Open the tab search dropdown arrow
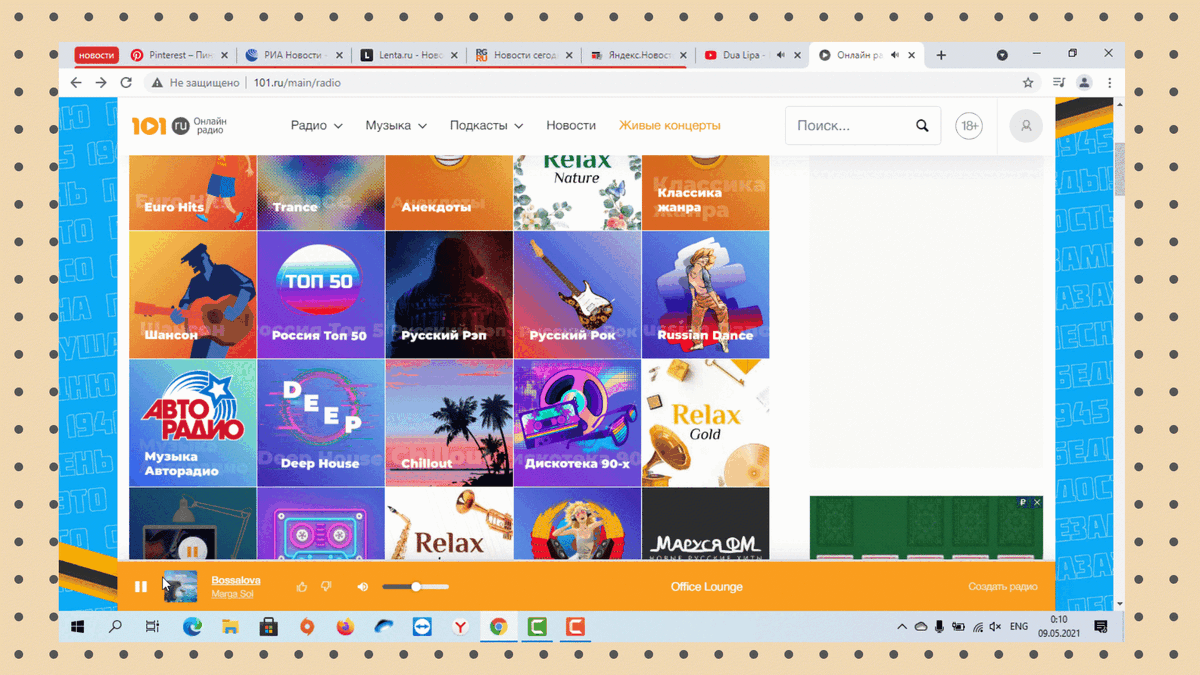This screenshot has height=675, width=1200. point(1002,55)
